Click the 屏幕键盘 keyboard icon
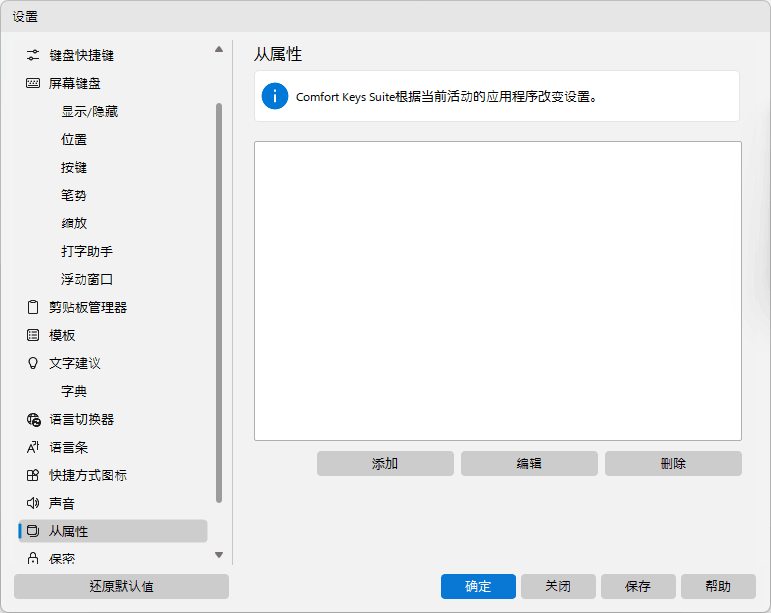Viewport: 771px width, 613px height. click(x=33, y=83)
